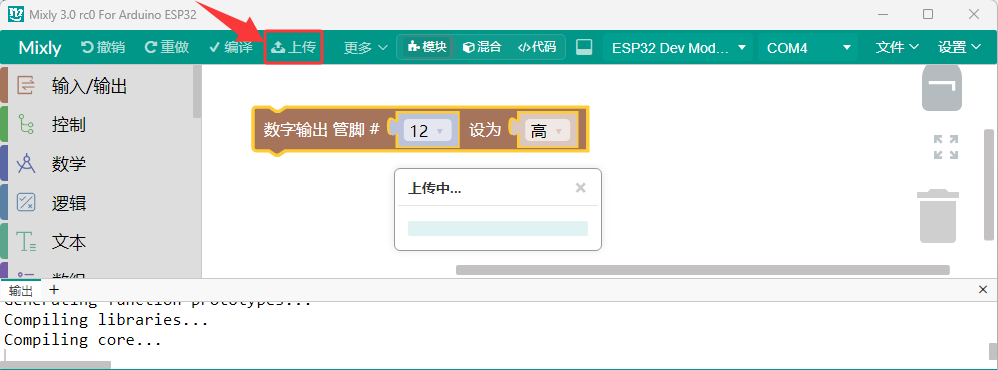Click the workspace vertical scrollbar
Viewport: 998px width, 370px height.
click(x=988, y=186)
